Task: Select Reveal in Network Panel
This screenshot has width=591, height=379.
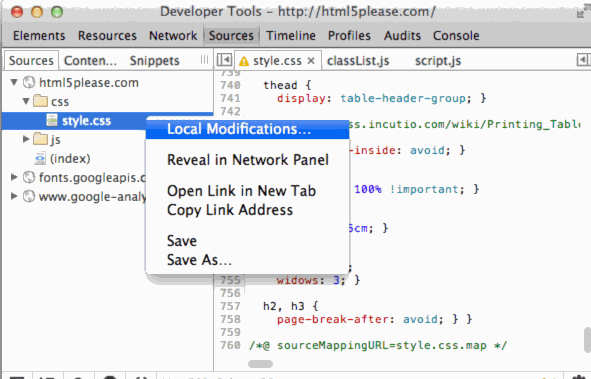Action: (x=247, y=160)
